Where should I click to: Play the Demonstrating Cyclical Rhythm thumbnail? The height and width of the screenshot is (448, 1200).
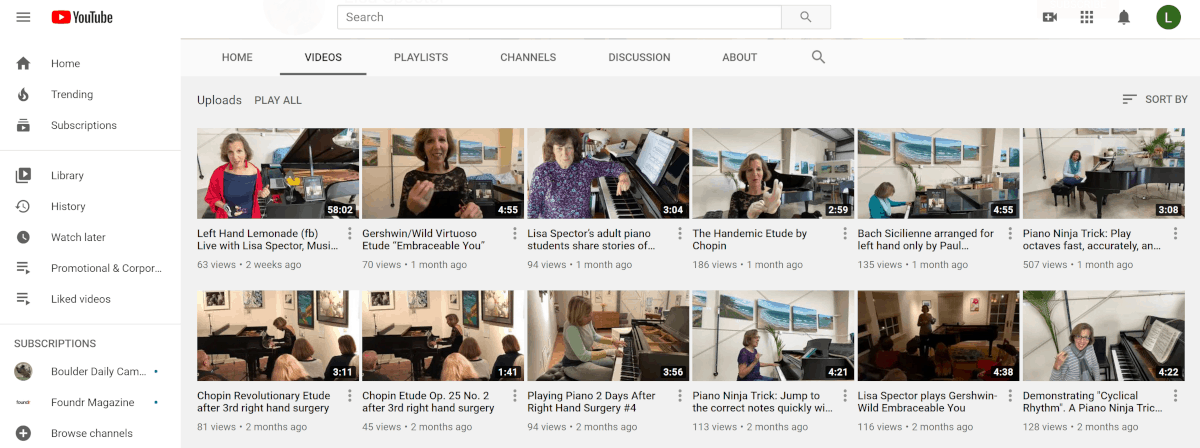(x=1103, y=336)
